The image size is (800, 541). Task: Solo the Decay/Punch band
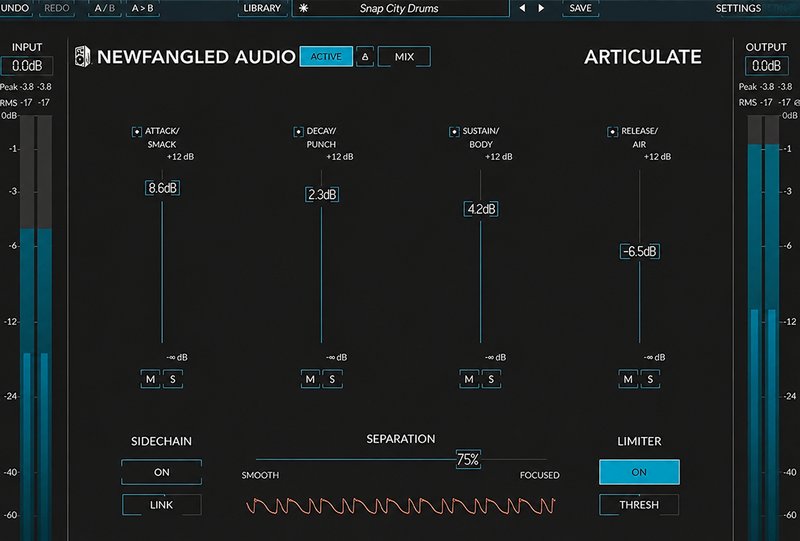pos(332,379)
